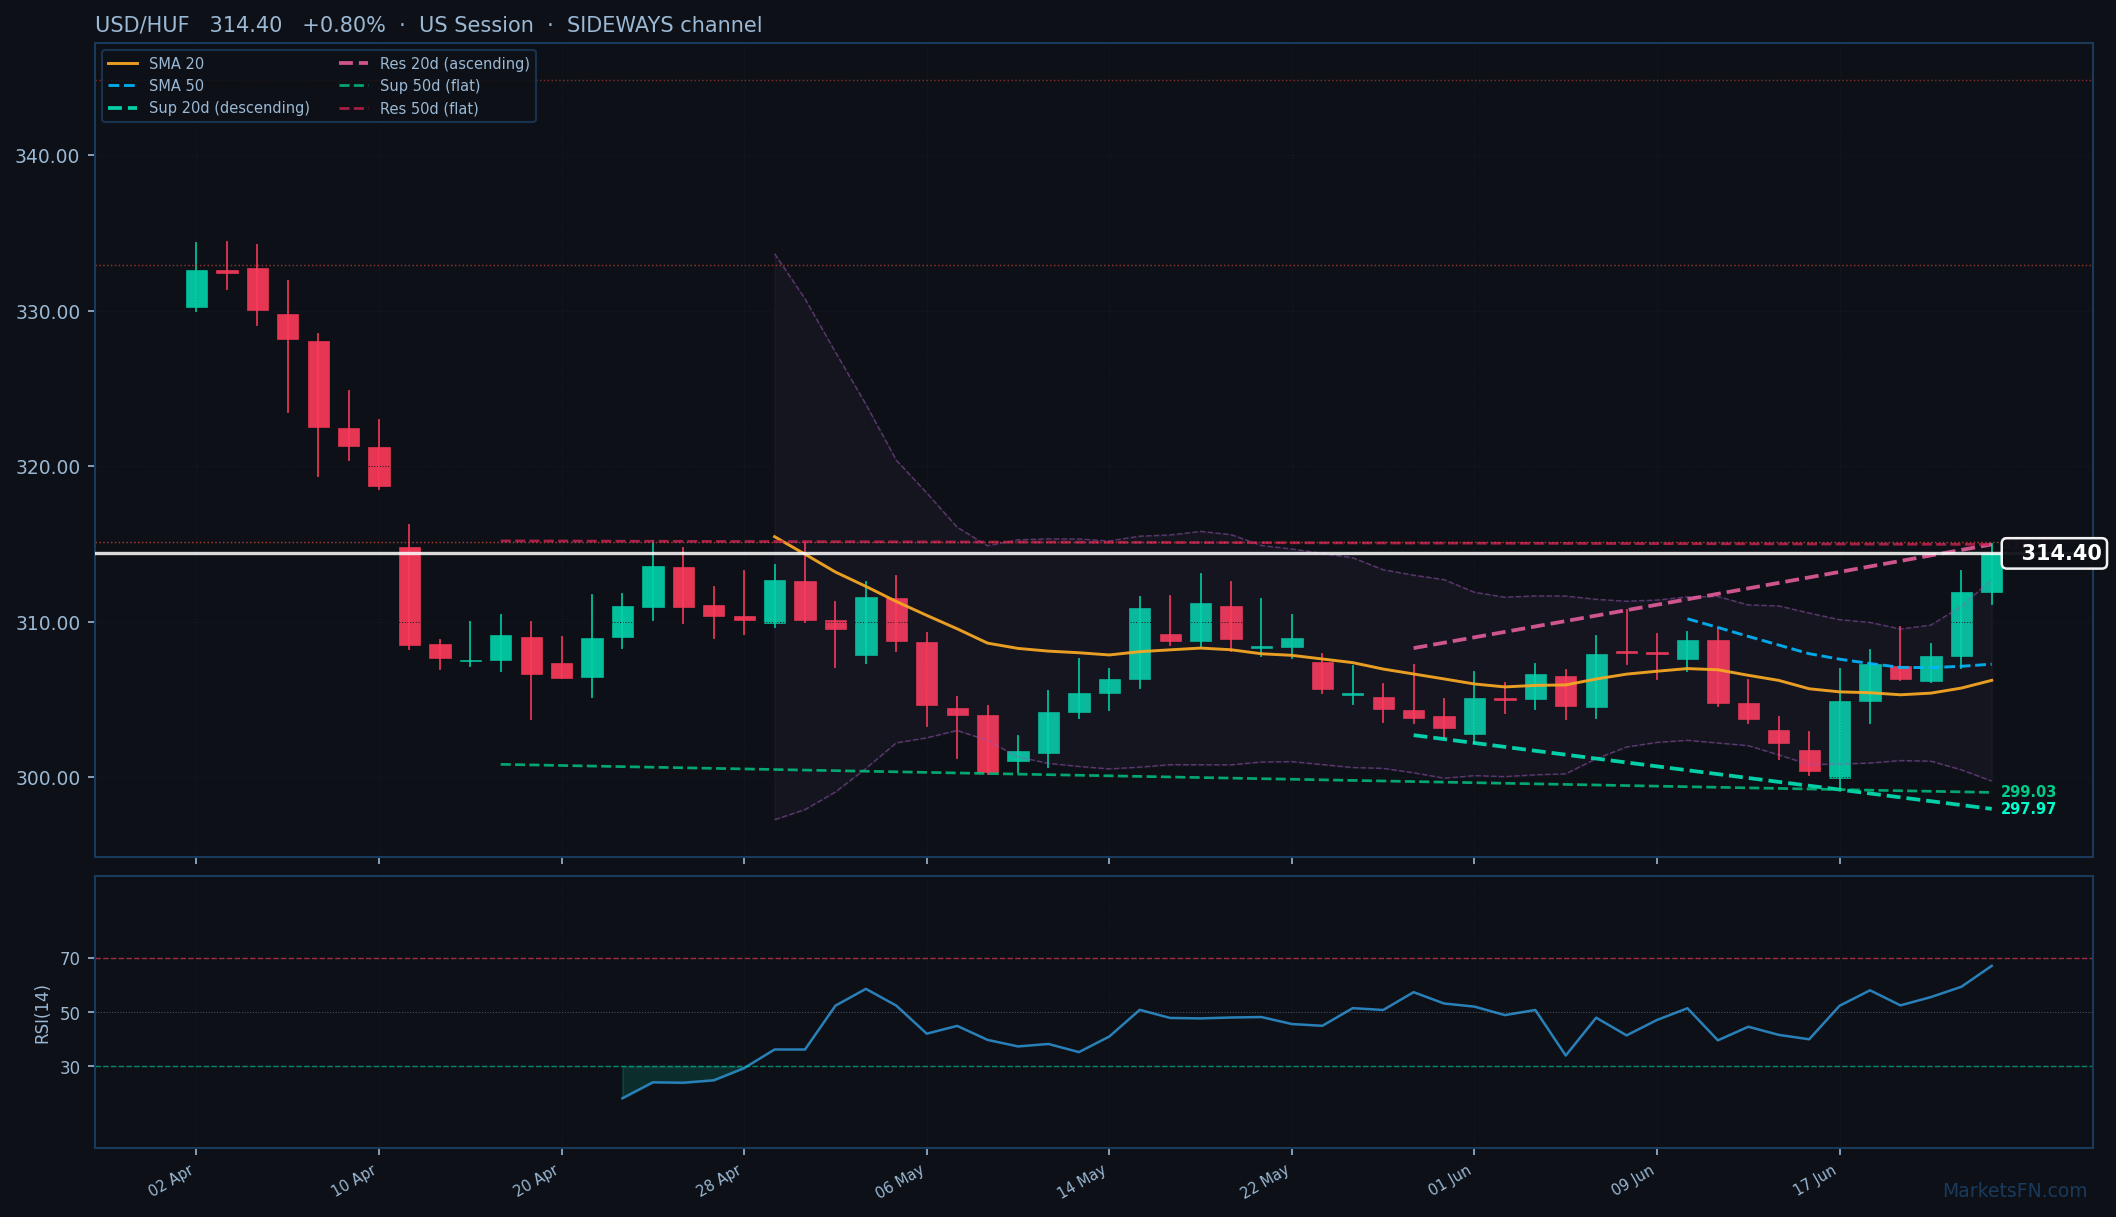Image resolution: width=2116 pixels, height=1217 pixels.
Task: Click the 314.40 current price tag
Action: tap(2054, 553)
